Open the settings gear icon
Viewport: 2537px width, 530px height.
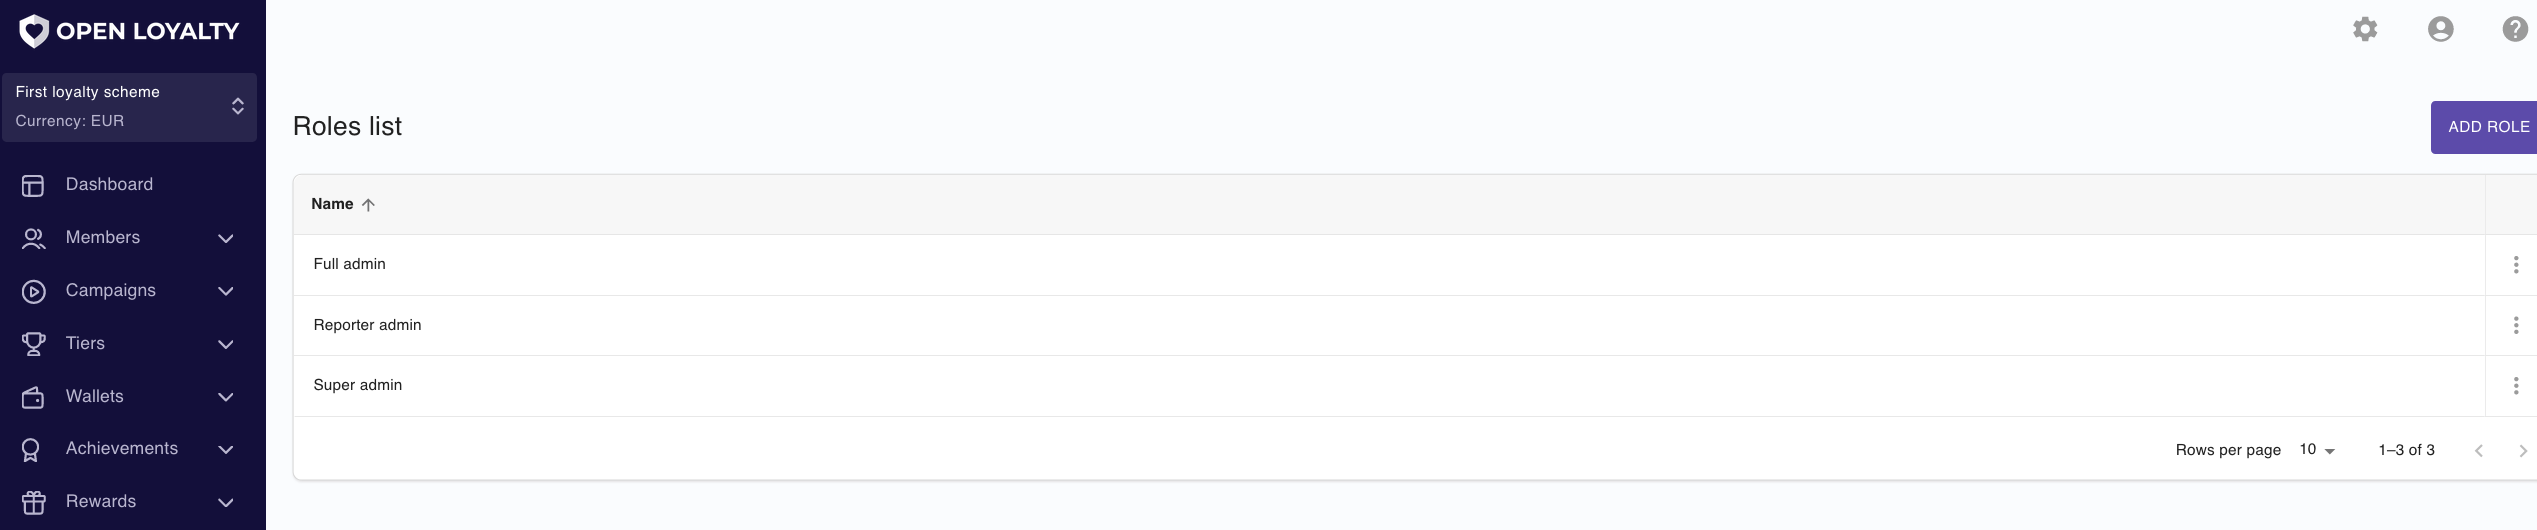2365,29
